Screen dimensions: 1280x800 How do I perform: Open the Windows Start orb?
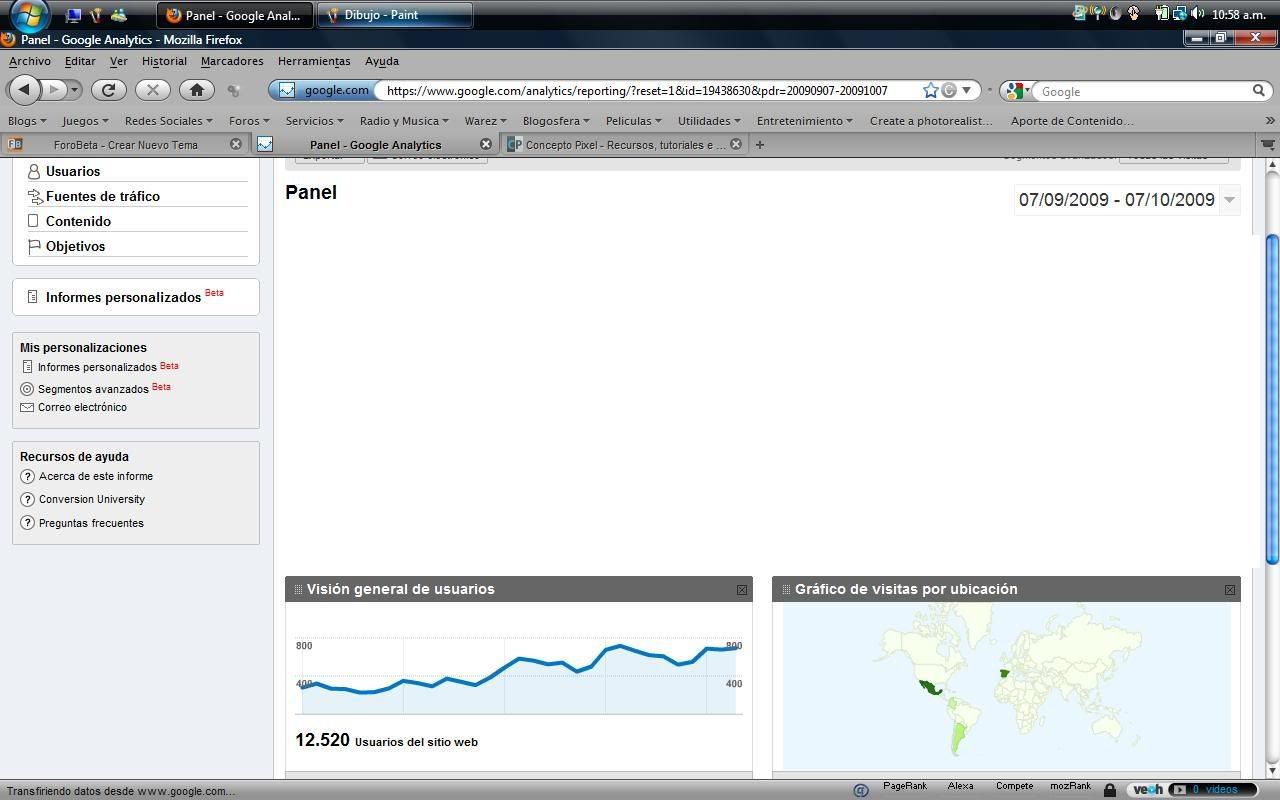coord(28,15)
